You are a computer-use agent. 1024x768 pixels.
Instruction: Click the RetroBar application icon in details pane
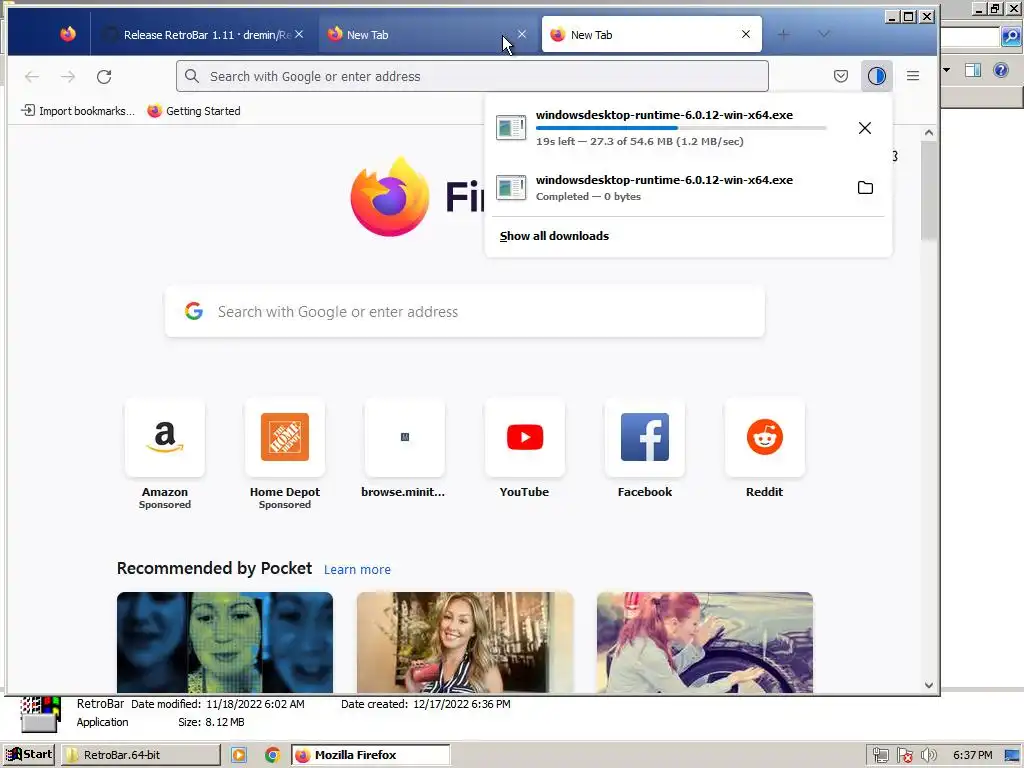coord(40,714)
